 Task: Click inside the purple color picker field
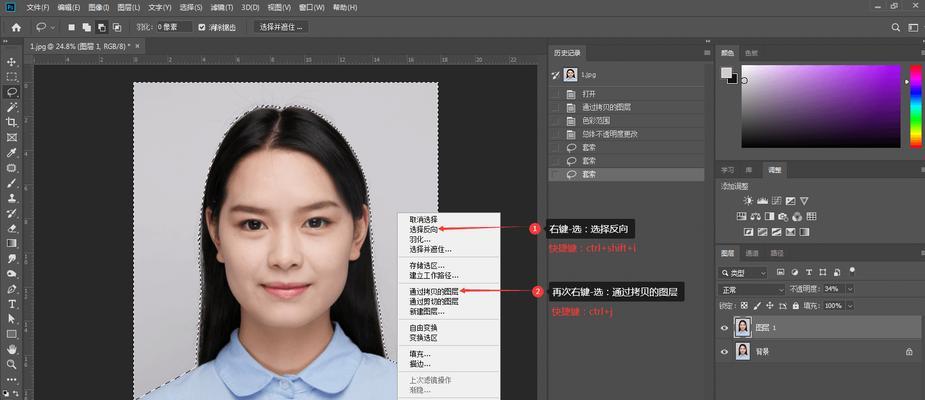pyautogui.click(x=821, y=106)
